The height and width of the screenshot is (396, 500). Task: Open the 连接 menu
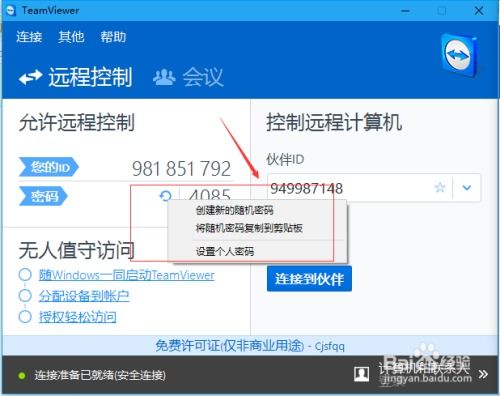coord(29,37)
